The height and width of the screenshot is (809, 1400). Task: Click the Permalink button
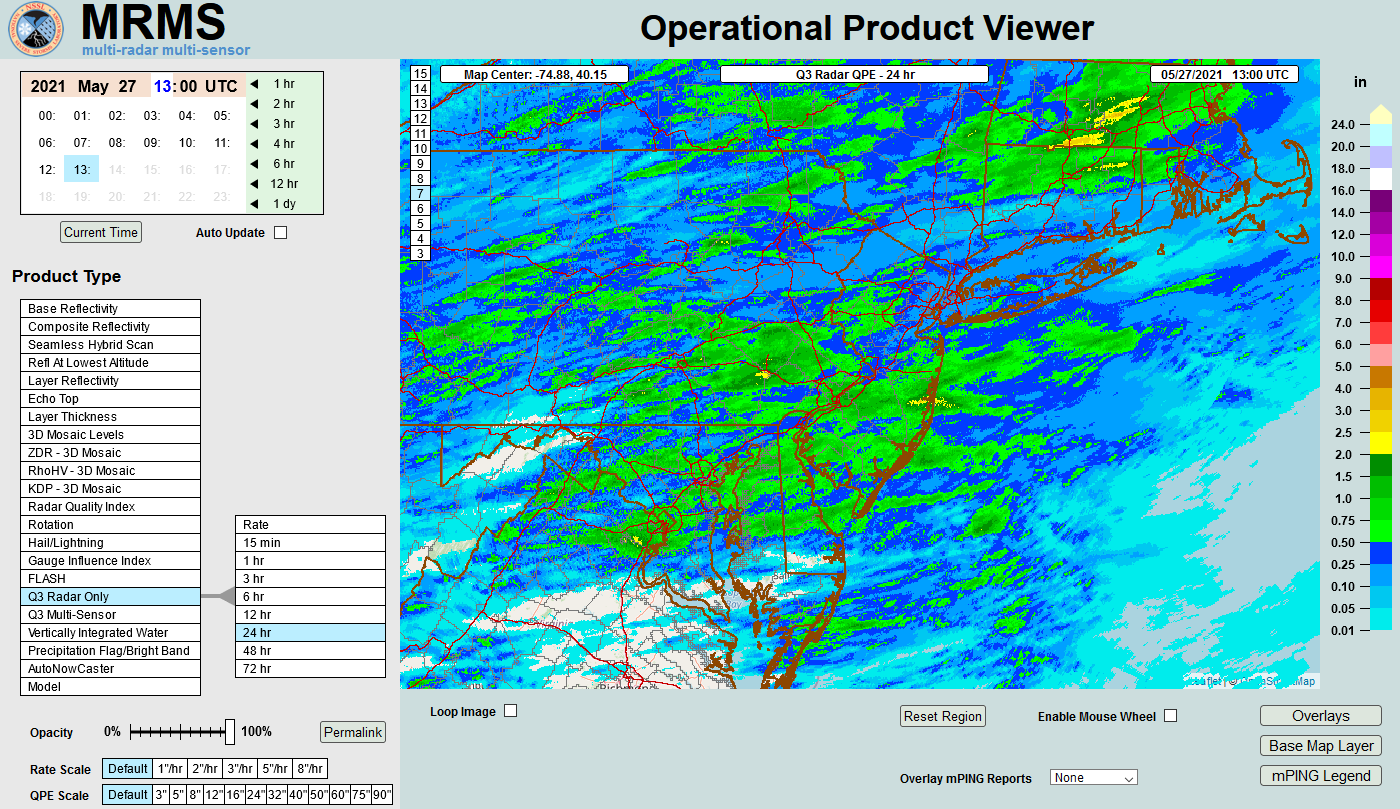352,732
